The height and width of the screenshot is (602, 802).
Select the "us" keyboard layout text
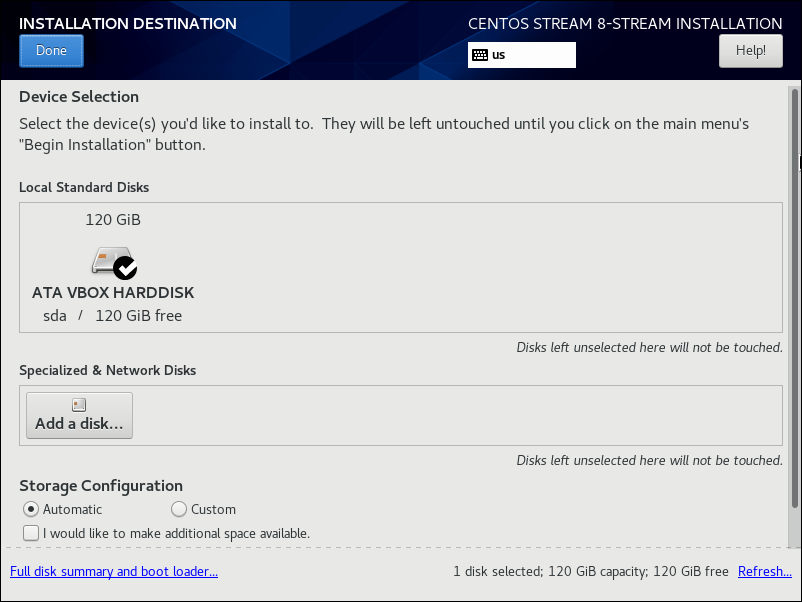499,55
